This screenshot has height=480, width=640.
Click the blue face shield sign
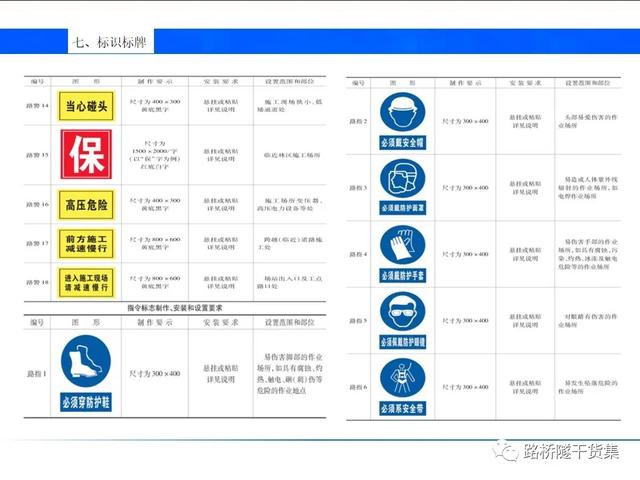pyautogui.click(x=403, y=187)
